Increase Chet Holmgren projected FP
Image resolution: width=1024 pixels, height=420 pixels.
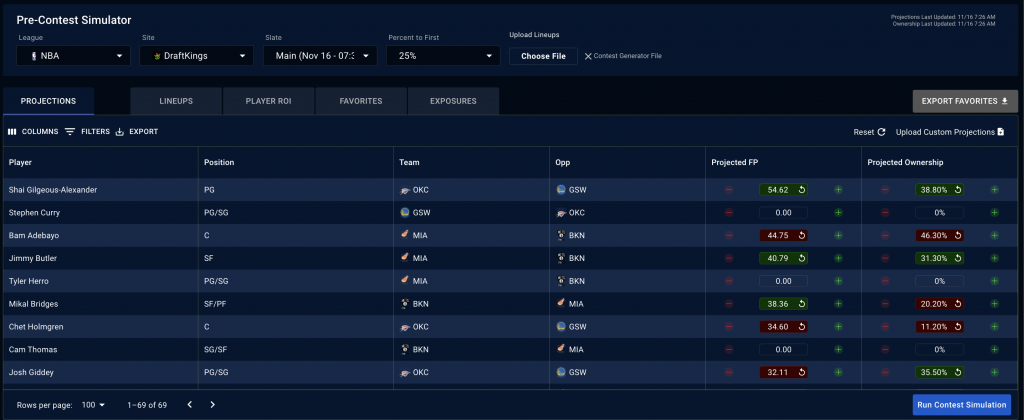tap(839, 327)
